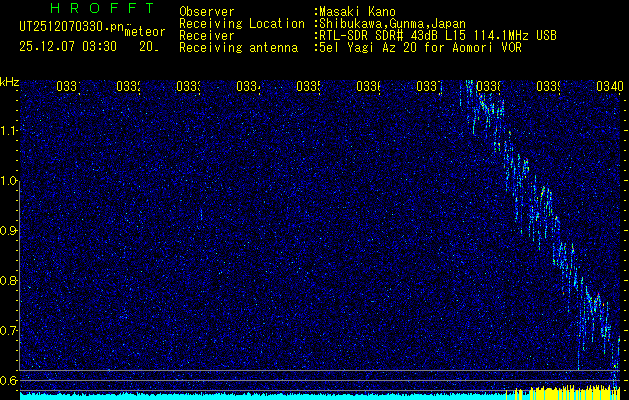Click the 0340 time marker
The image size is (629, 400).
(608, 87)
